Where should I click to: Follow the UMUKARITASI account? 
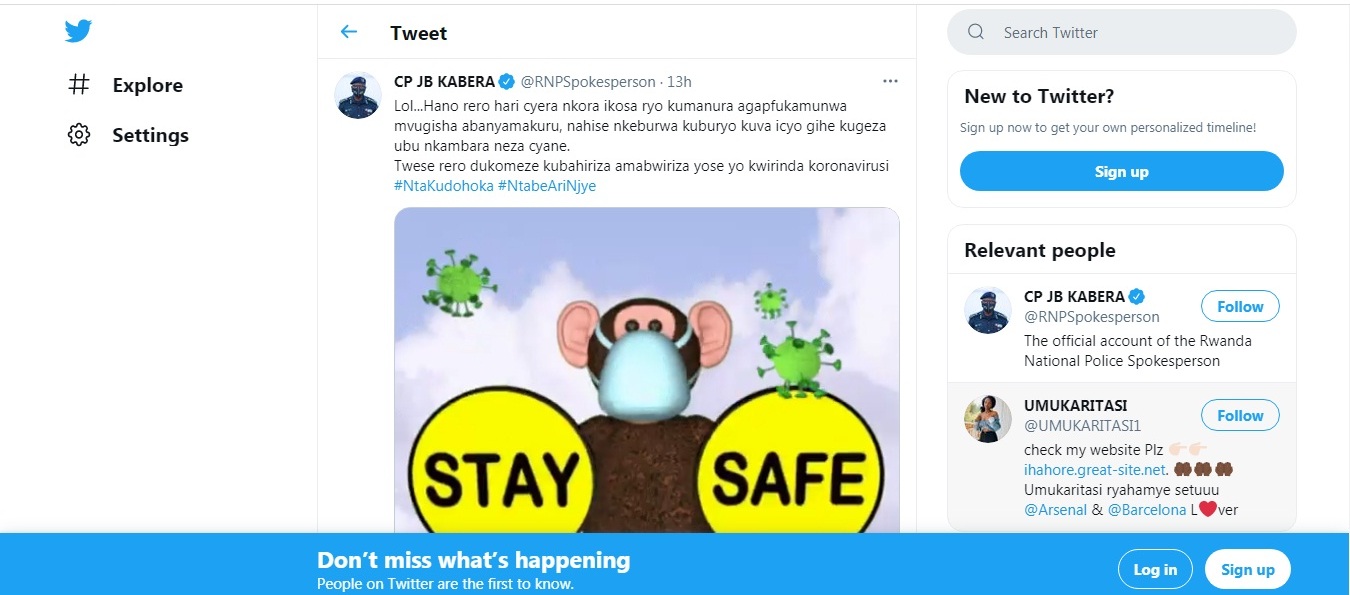(x=1240, y=415)
